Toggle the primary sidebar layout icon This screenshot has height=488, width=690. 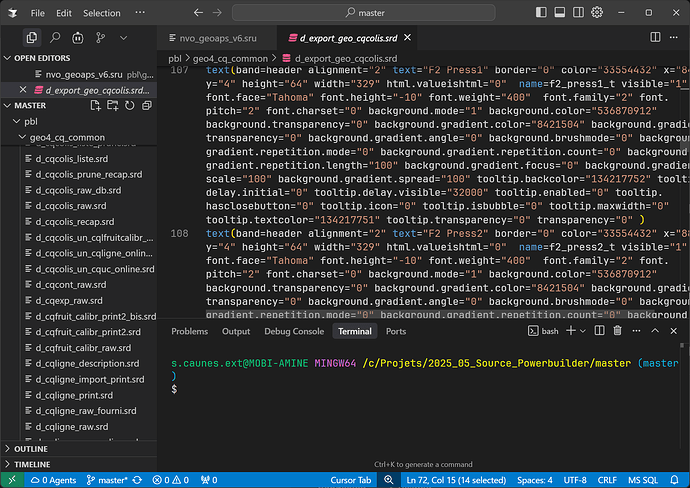pos(541,12)
